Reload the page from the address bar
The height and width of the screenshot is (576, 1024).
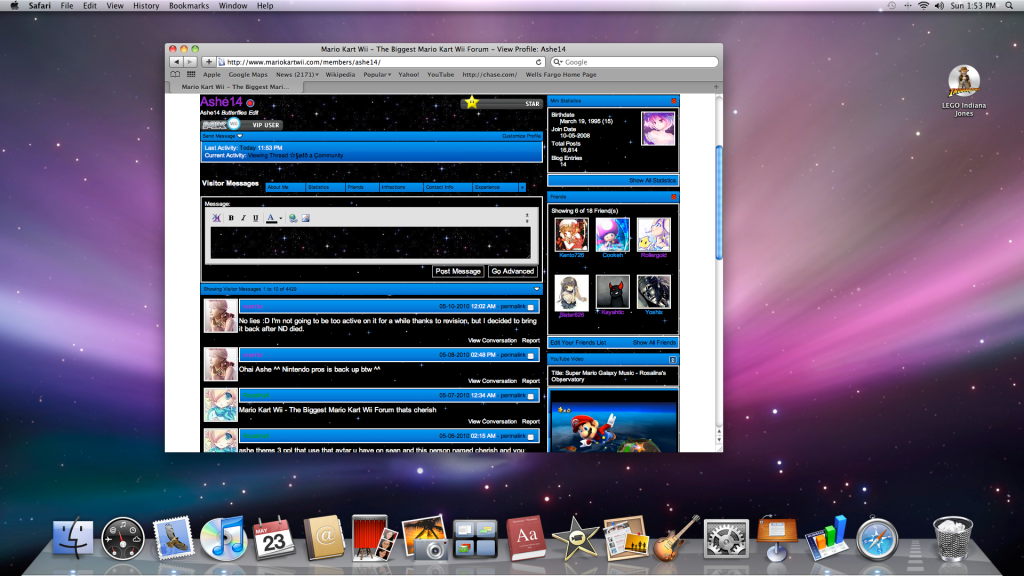click(x=539, y=62)
